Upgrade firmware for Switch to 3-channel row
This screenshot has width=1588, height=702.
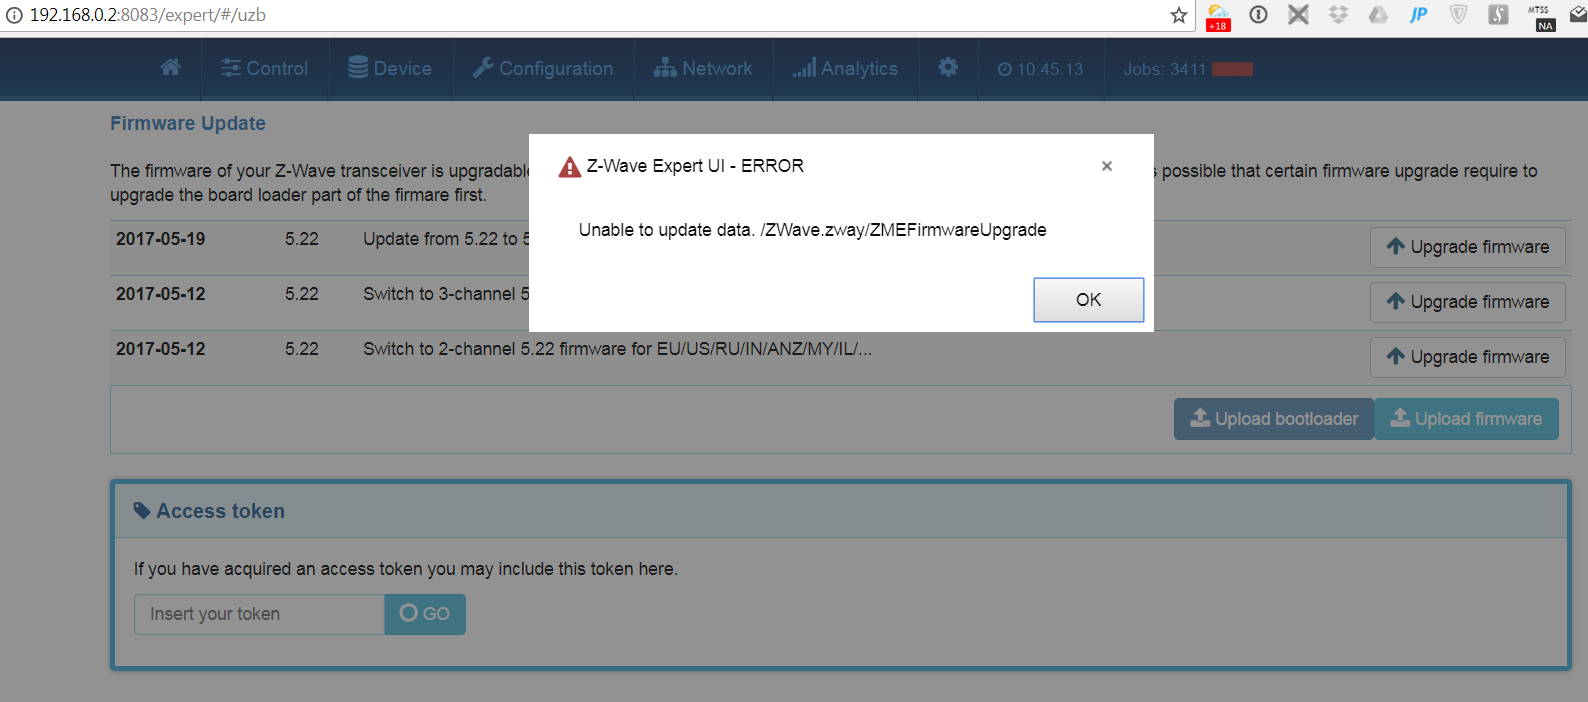pyautogui.click(x=1467, y=302)
